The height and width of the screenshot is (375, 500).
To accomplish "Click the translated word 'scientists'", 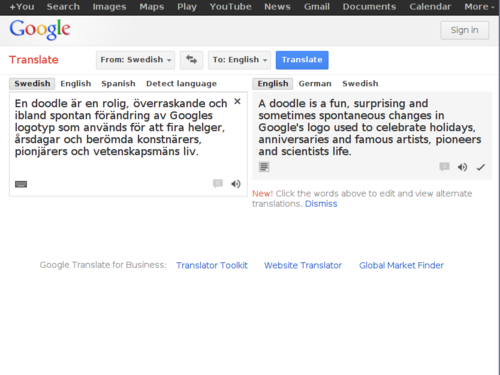I will pos(305,151).
